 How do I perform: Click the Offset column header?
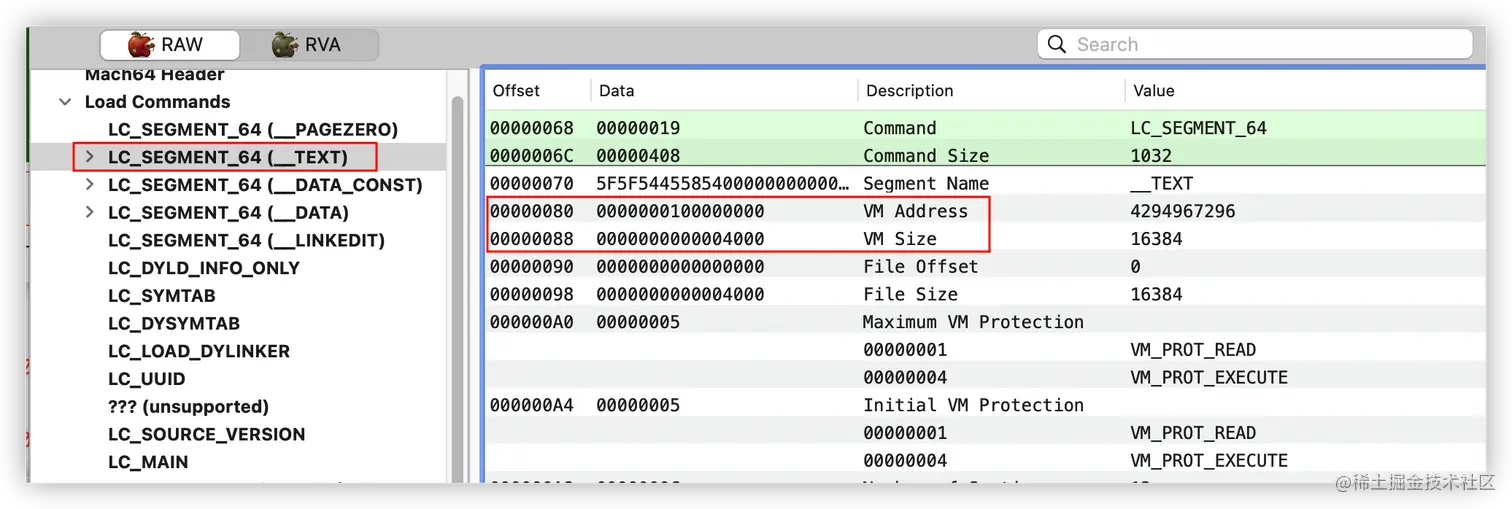[x=516, y=90]
